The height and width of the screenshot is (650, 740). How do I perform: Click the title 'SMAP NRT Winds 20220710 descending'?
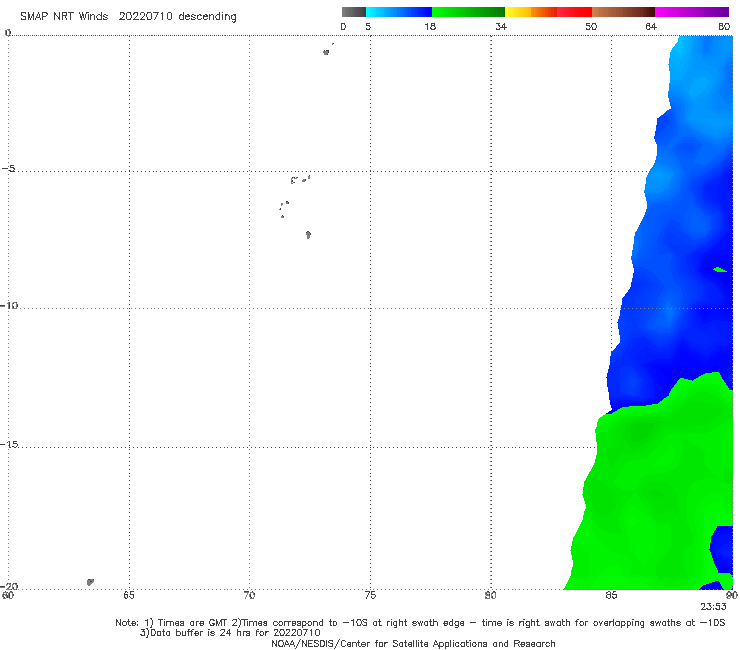(128, 17)
